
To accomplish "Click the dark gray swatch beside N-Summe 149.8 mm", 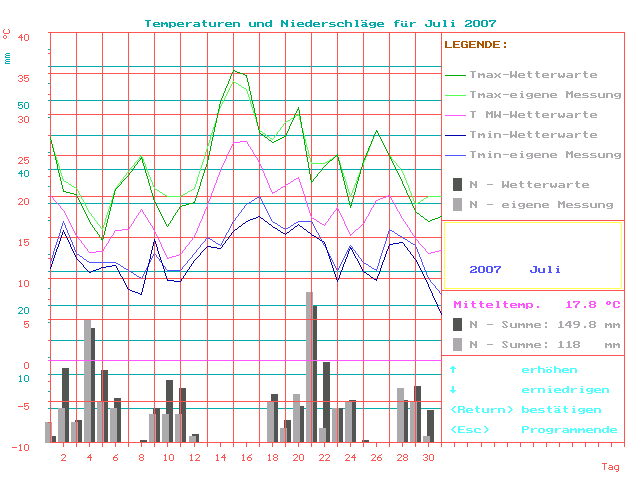I will (x=457, y=324).
